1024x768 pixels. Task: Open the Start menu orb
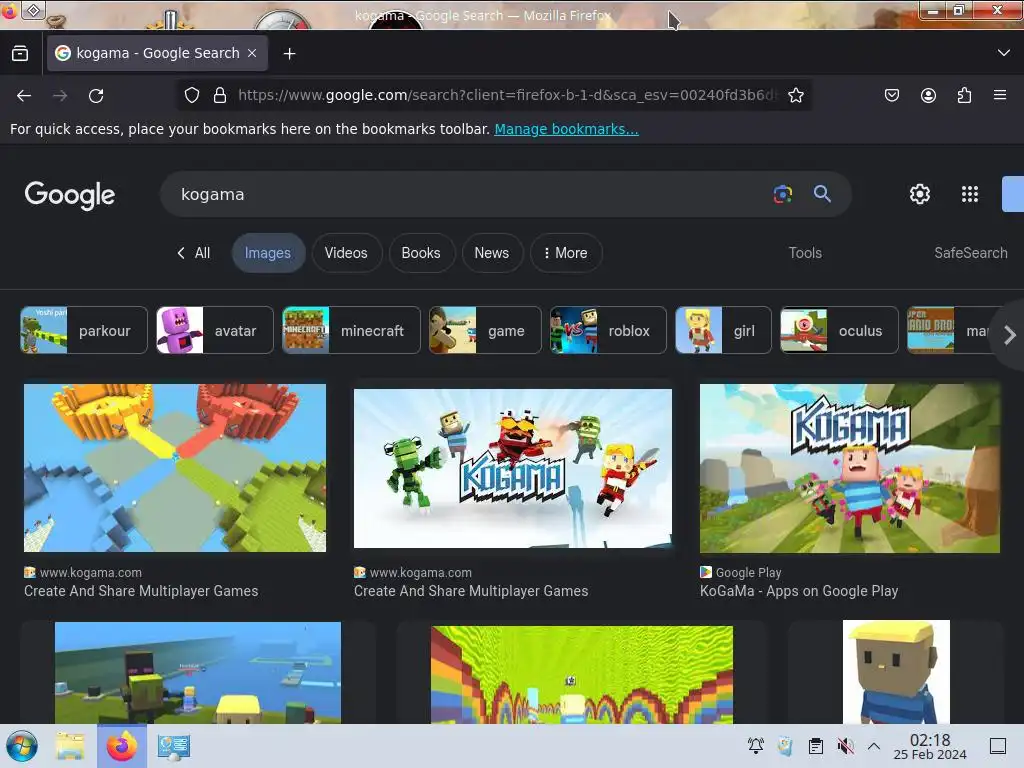pyautogui.click(x=22, y=746)
